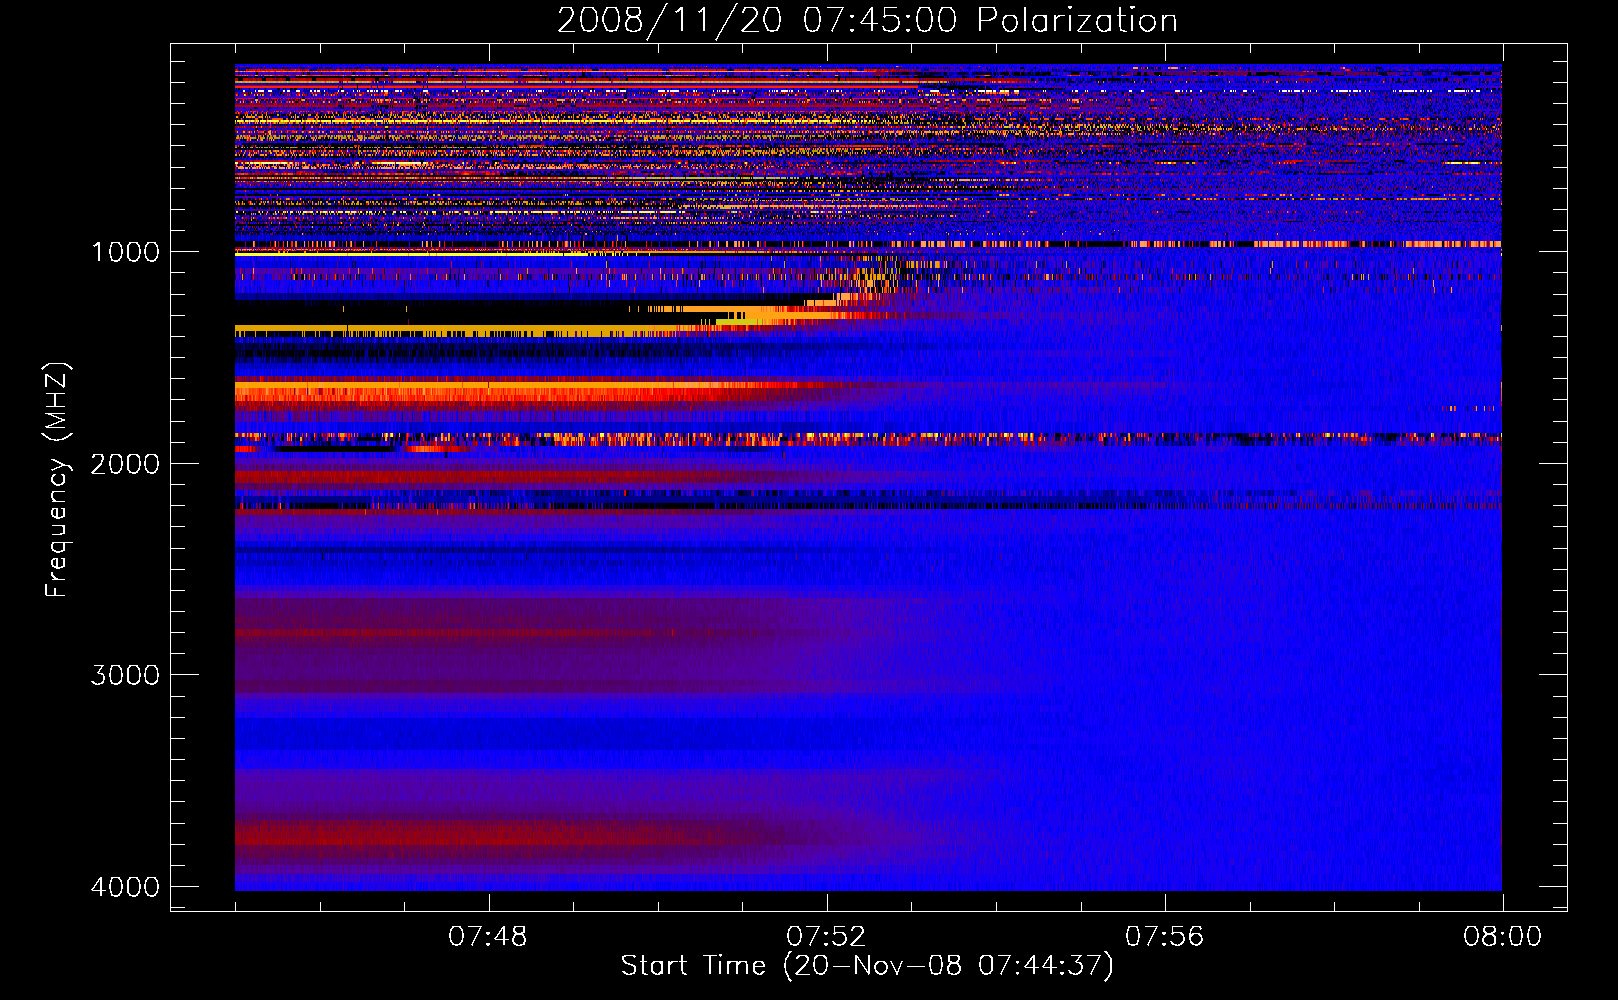The width and height of the screenshot is (1618, 1000).
Task: Click the 07:48 time tick label
Action: tap(488, 937)
